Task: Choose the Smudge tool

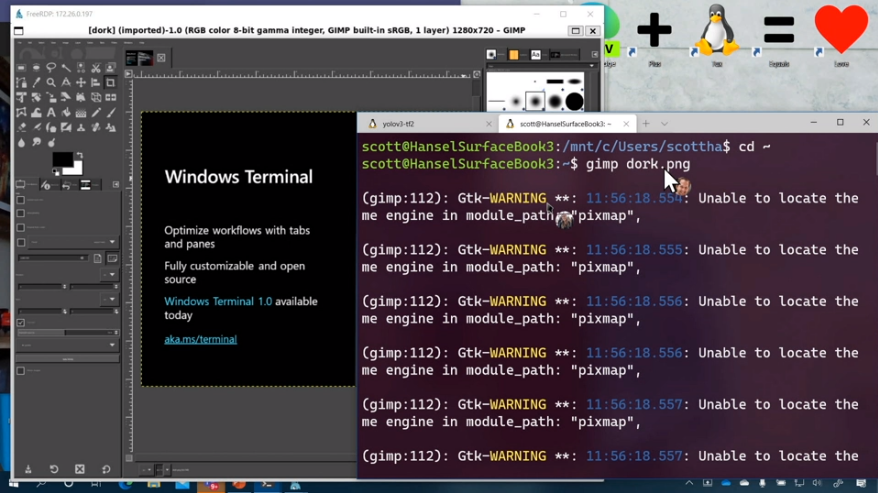Action: [36, 142]
